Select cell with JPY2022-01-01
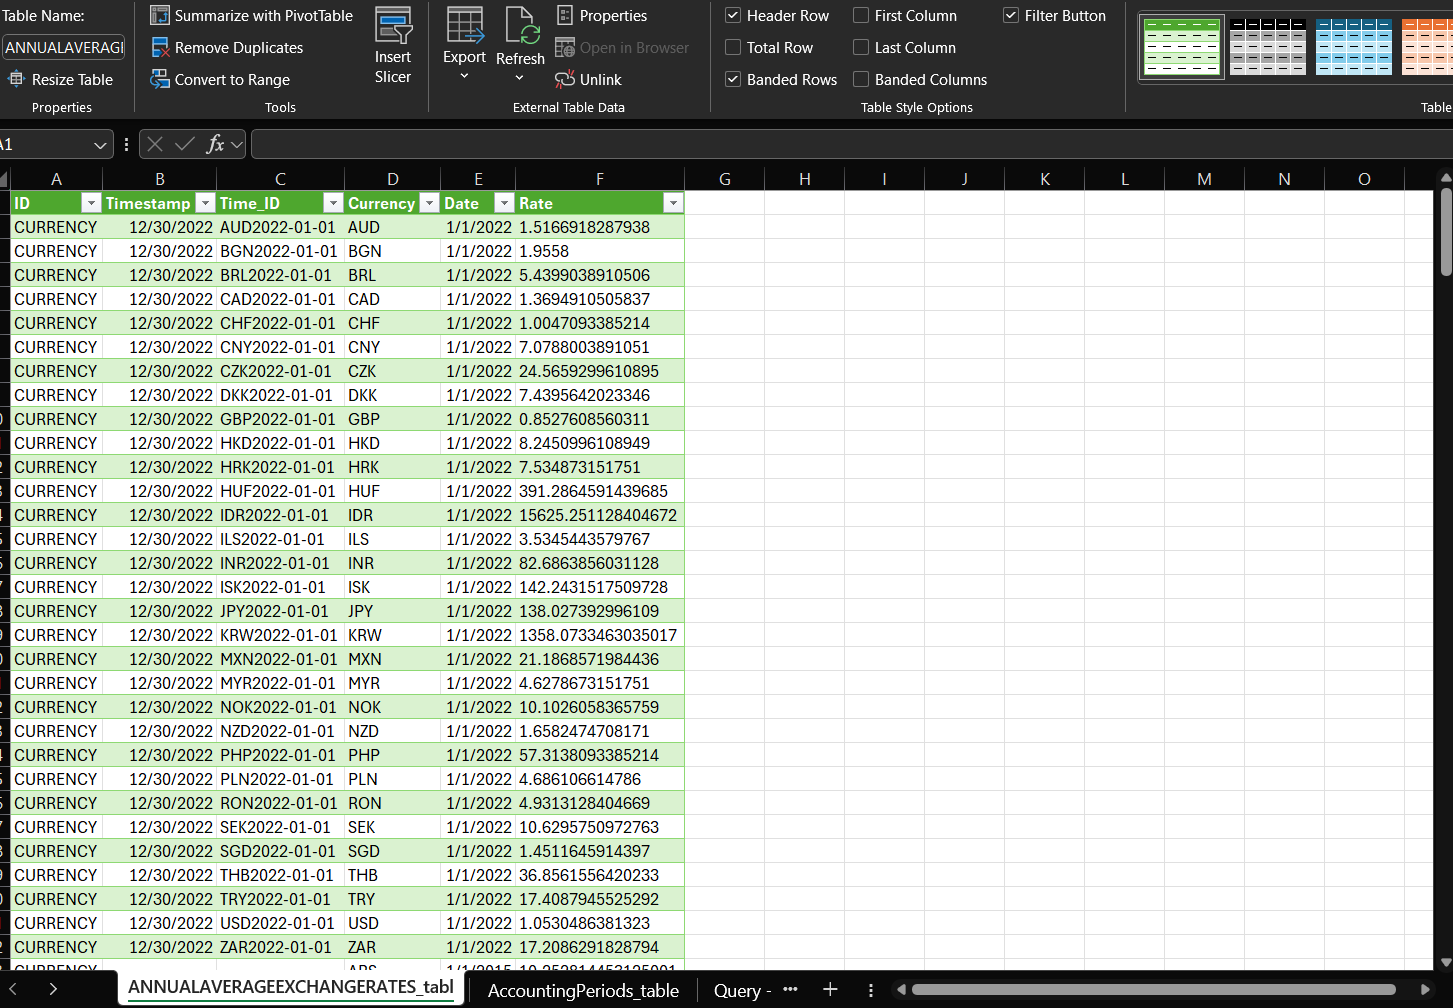Image resolution: width=1453 pixels, height=1008 pixels. (280, 611)
